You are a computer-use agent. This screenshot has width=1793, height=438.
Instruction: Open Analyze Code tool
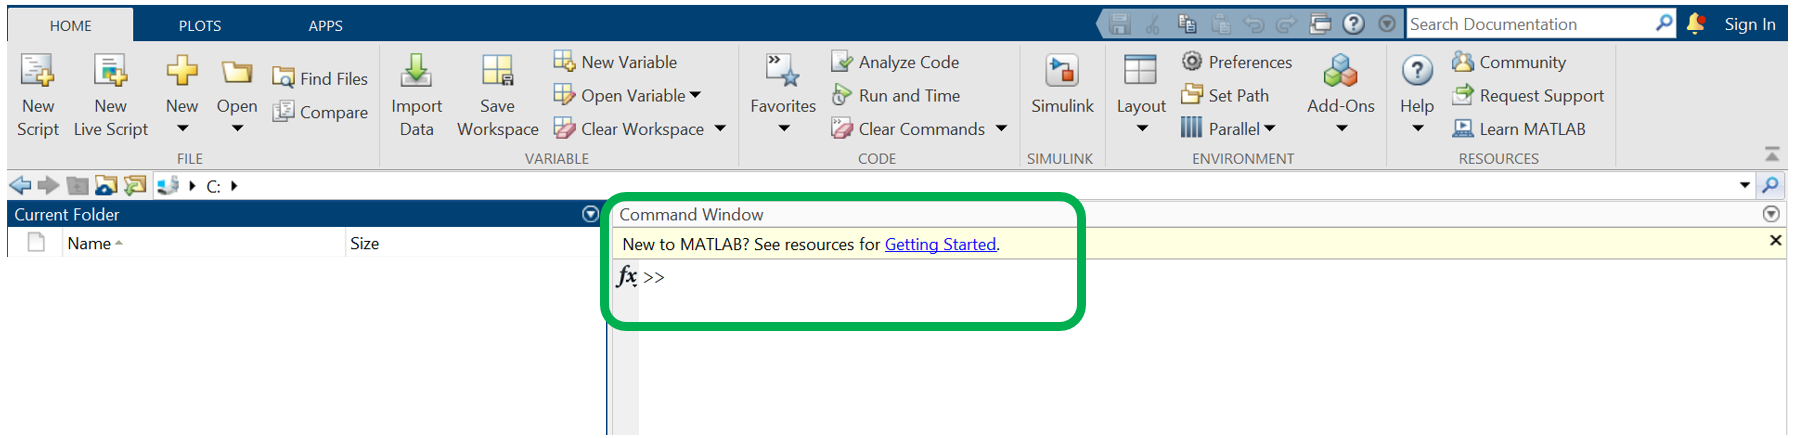841,62
